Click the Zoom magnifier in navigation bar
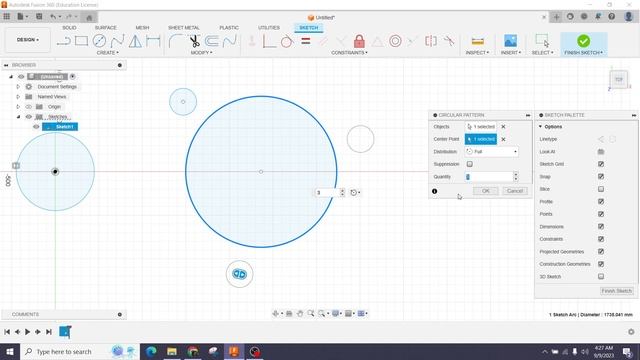 pyautogui.click(x=311, y=313)
